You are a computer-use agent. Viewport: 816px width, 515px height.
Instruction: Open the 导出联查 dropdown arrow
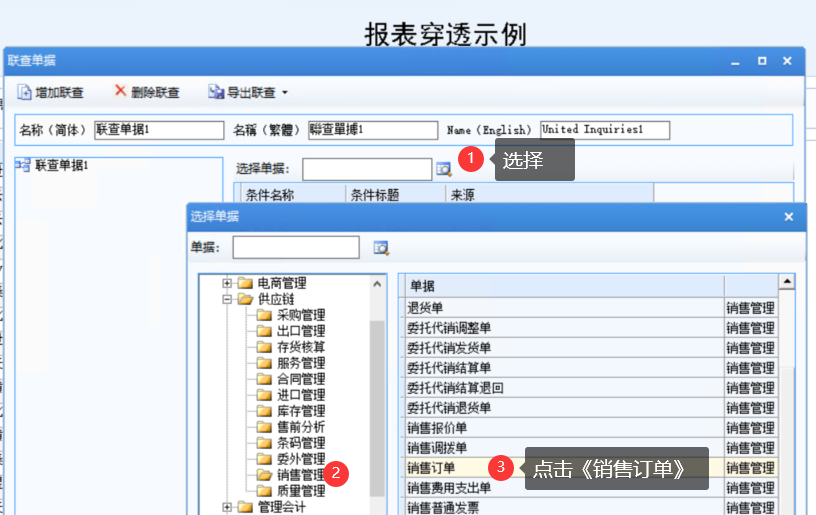[x=285, y=93]
